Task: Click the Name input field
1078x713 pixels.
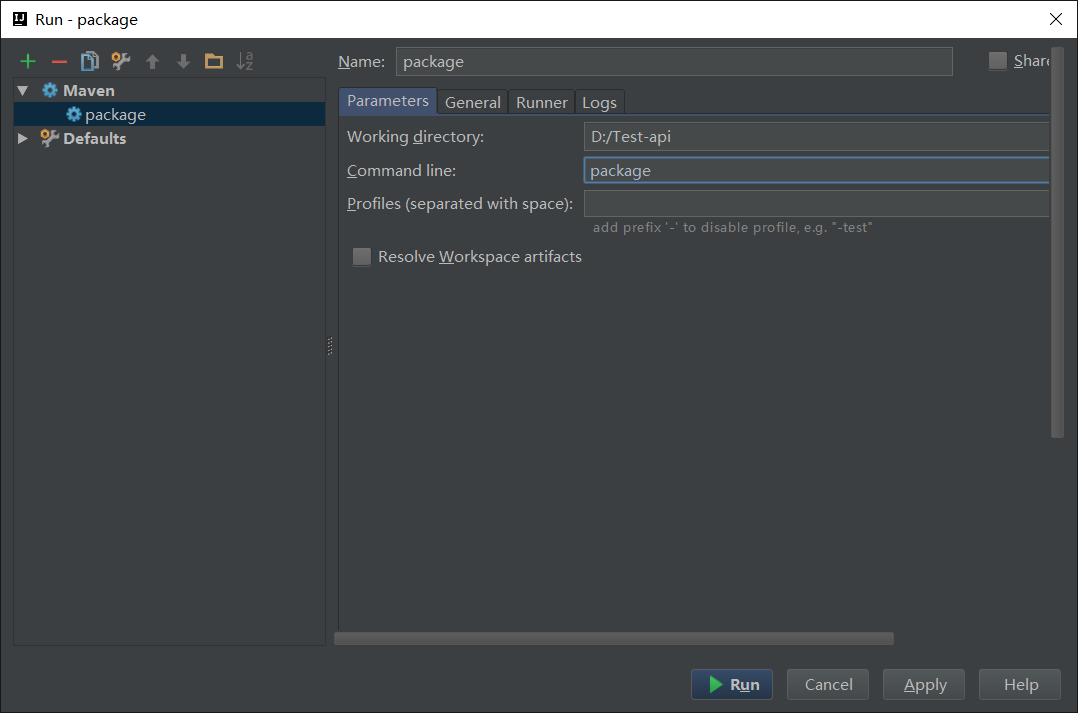Action: pyautogui.click(x=674, y=61)
